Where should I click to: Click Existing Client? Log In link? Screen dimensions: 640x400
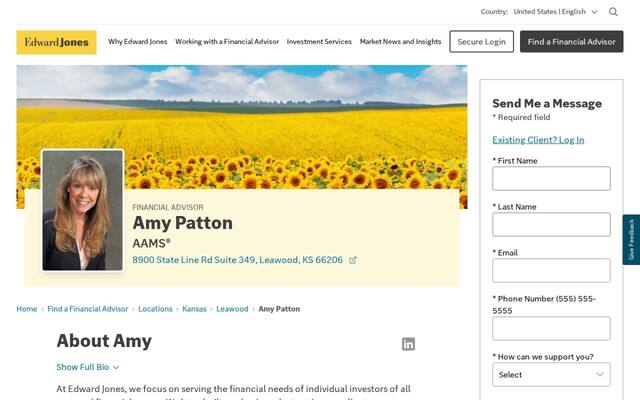click(538, 140)
